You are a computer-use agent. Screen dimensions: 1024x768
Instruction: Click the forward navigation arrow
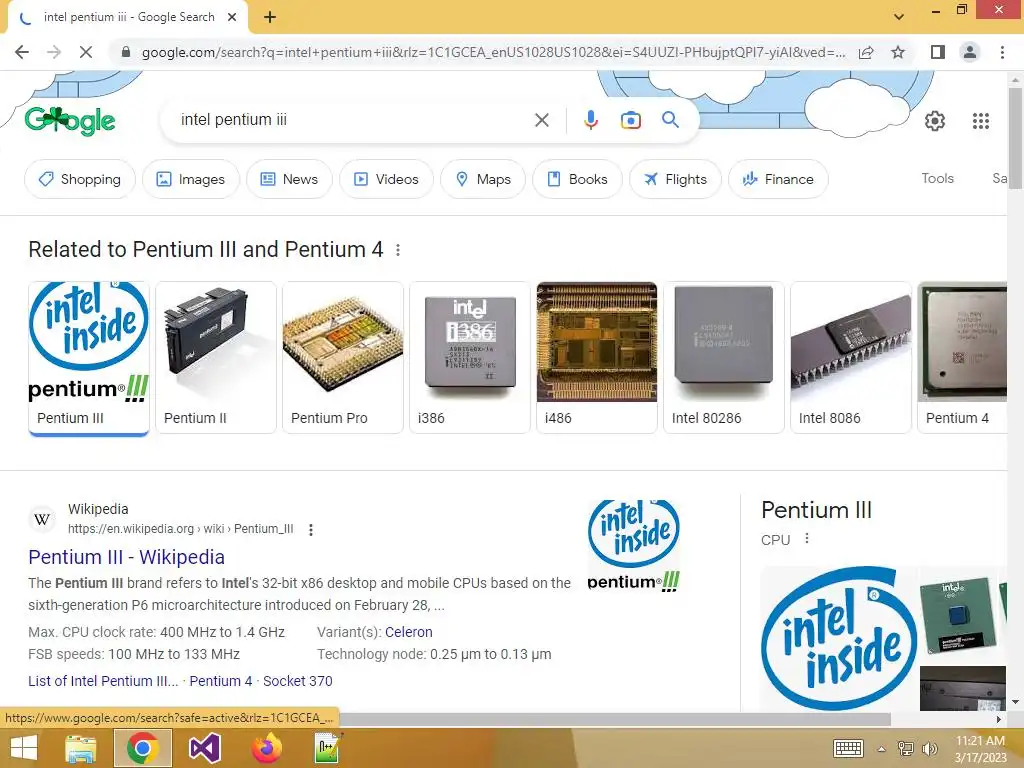tap(54, 52)
